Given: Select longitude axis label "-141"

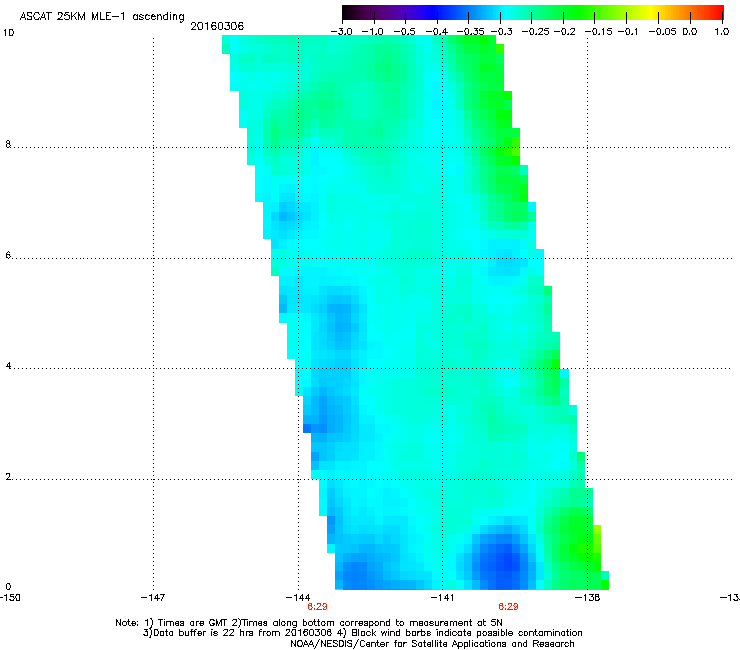Looking at the screenshot, I should pos(442,598).
